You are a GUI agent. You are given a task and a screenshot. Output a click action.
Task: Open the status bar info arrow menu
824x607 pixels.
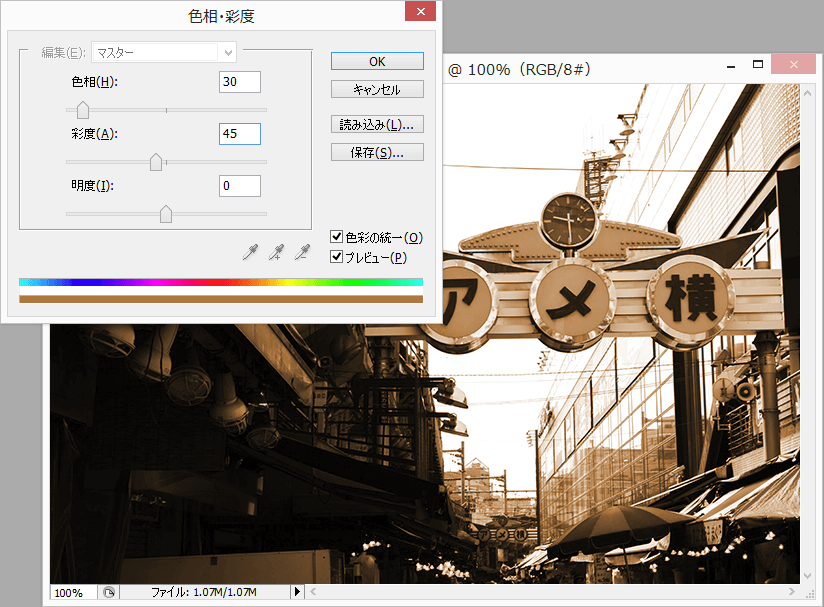(297, 592)
